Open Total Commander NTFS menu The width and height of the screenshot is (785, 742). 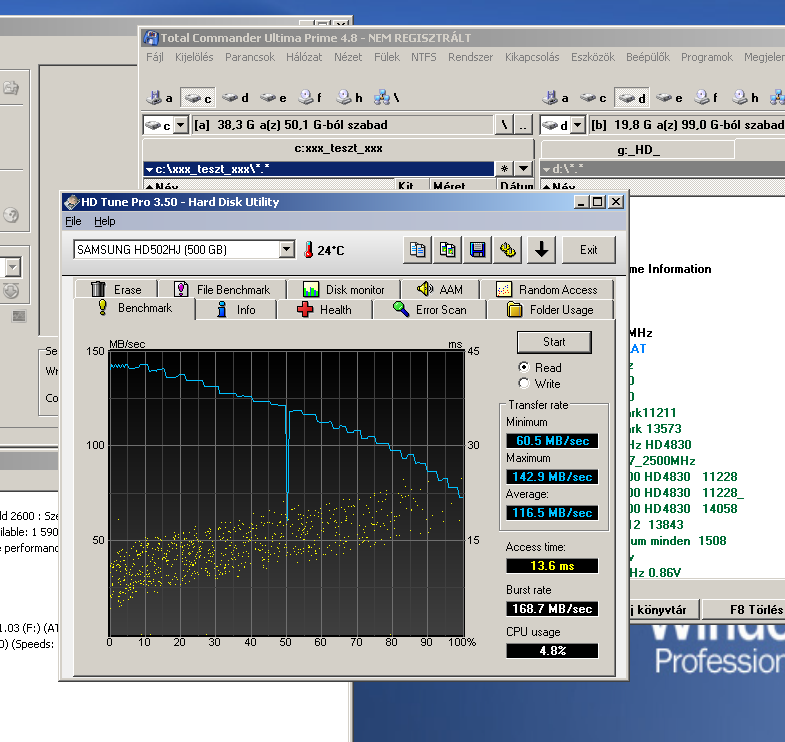pos(424,57)
